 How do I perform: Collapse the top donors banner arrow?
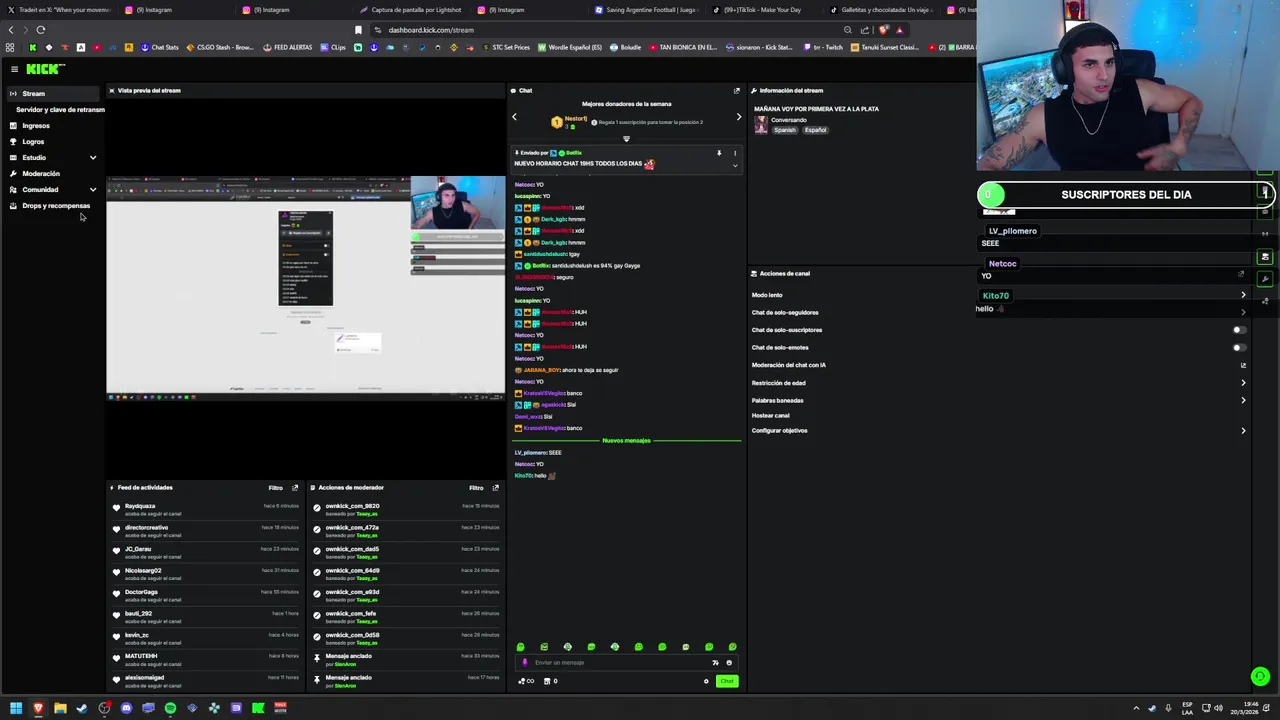[x=627, y=139]
